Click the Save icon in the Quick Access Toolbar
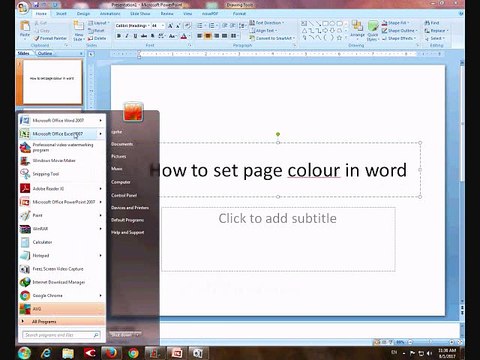The width and height of the screenshot is (480, 360). tap(36, 5)
